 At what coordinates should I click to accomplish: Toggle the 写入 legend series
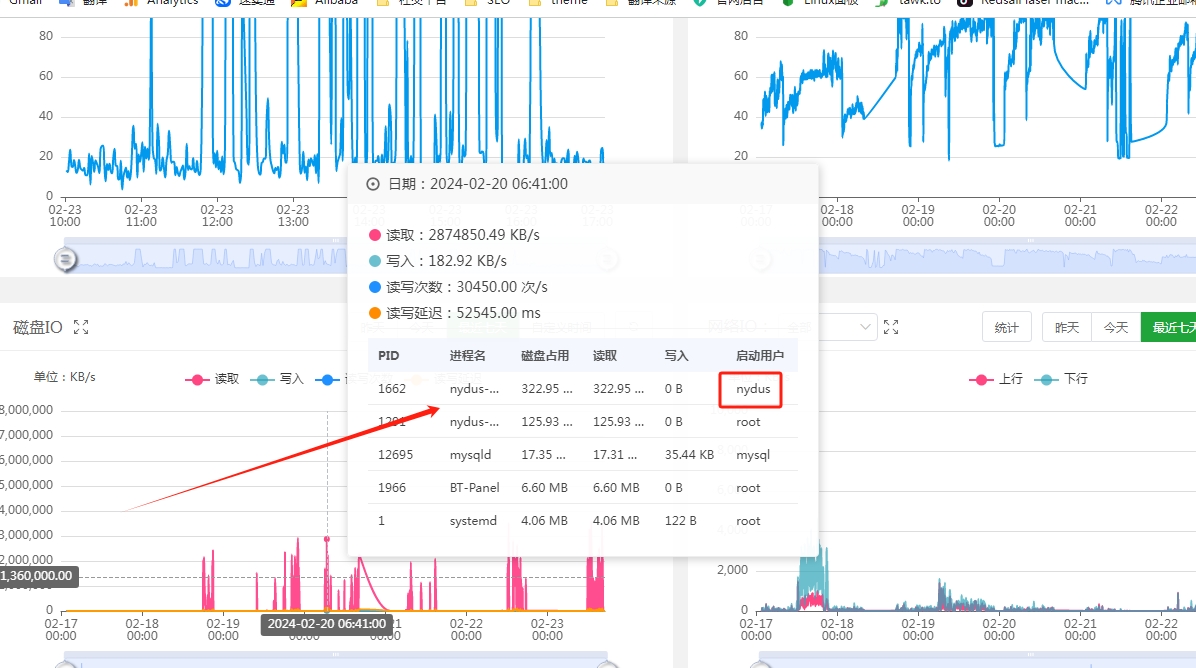point(276,379)
